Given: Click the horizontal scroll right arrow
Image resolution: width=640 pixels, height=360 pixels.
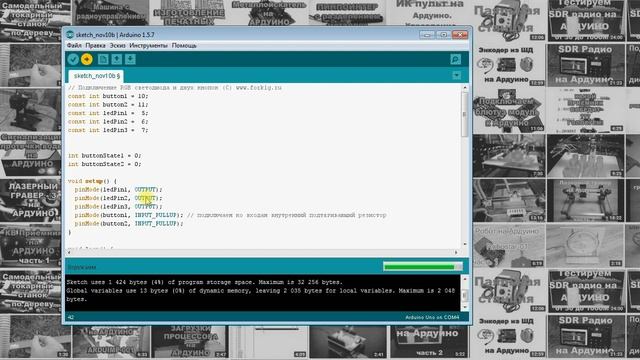Looking at the screenshot, I should [456, 252].
